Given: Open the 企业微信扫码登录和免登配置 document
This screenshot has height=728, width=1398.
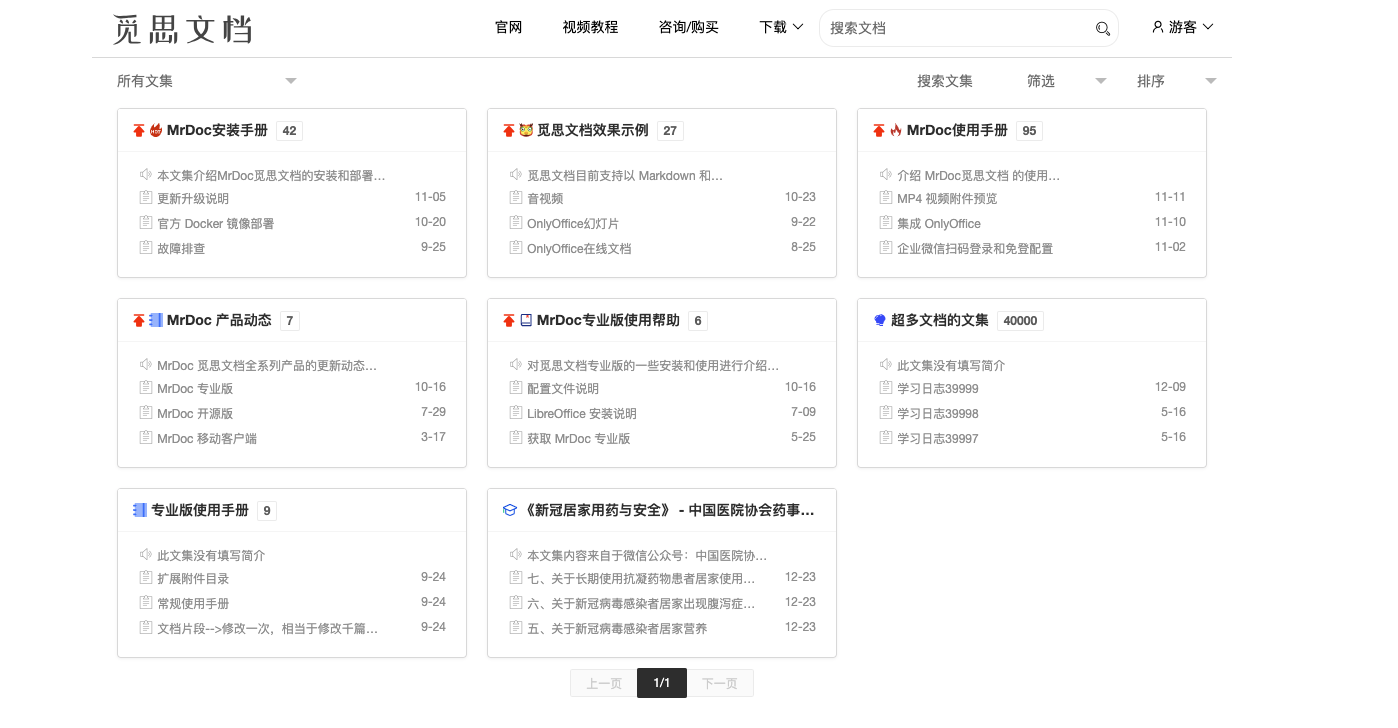Looking at the screenshot, I should [x=975, y=248].
